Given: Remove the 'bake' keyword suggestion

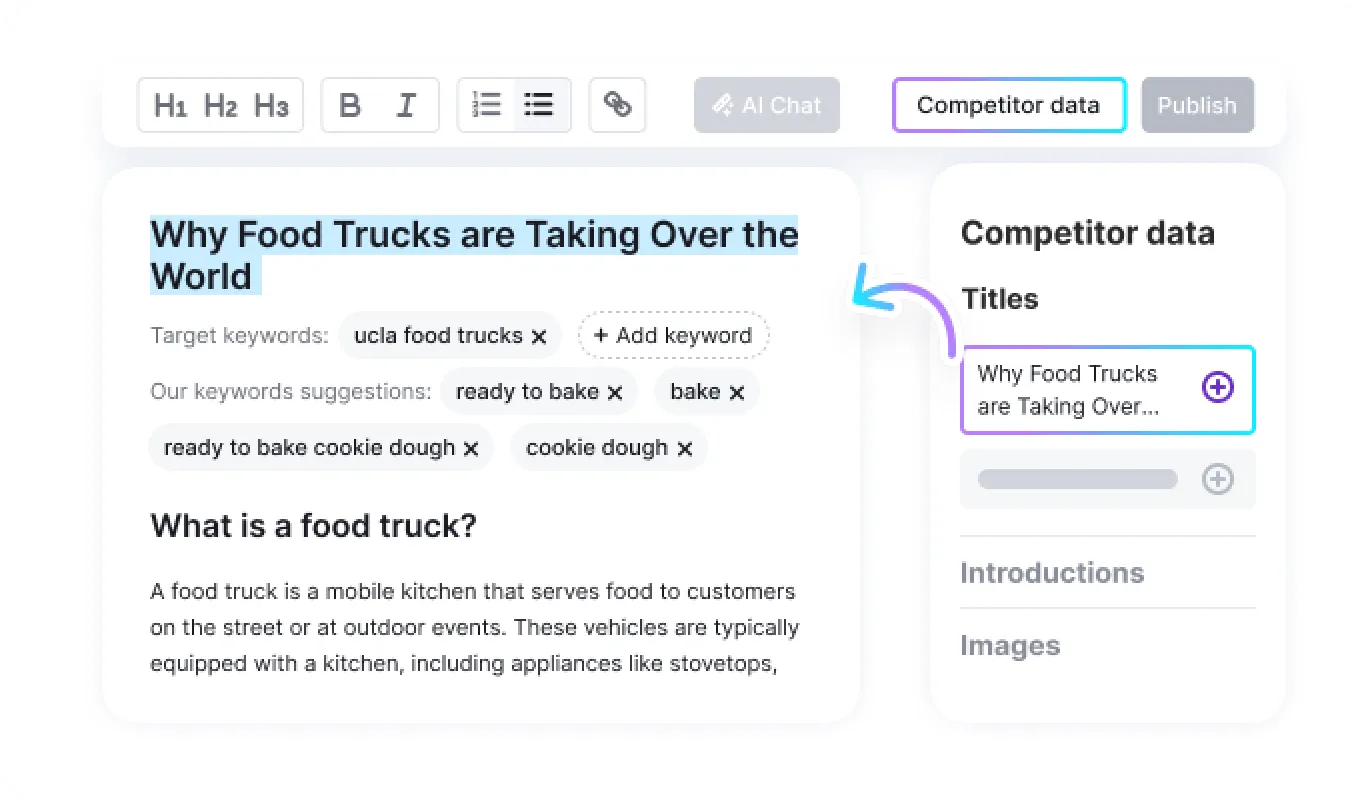Looking at the screenshot, I should pos(737,393).
